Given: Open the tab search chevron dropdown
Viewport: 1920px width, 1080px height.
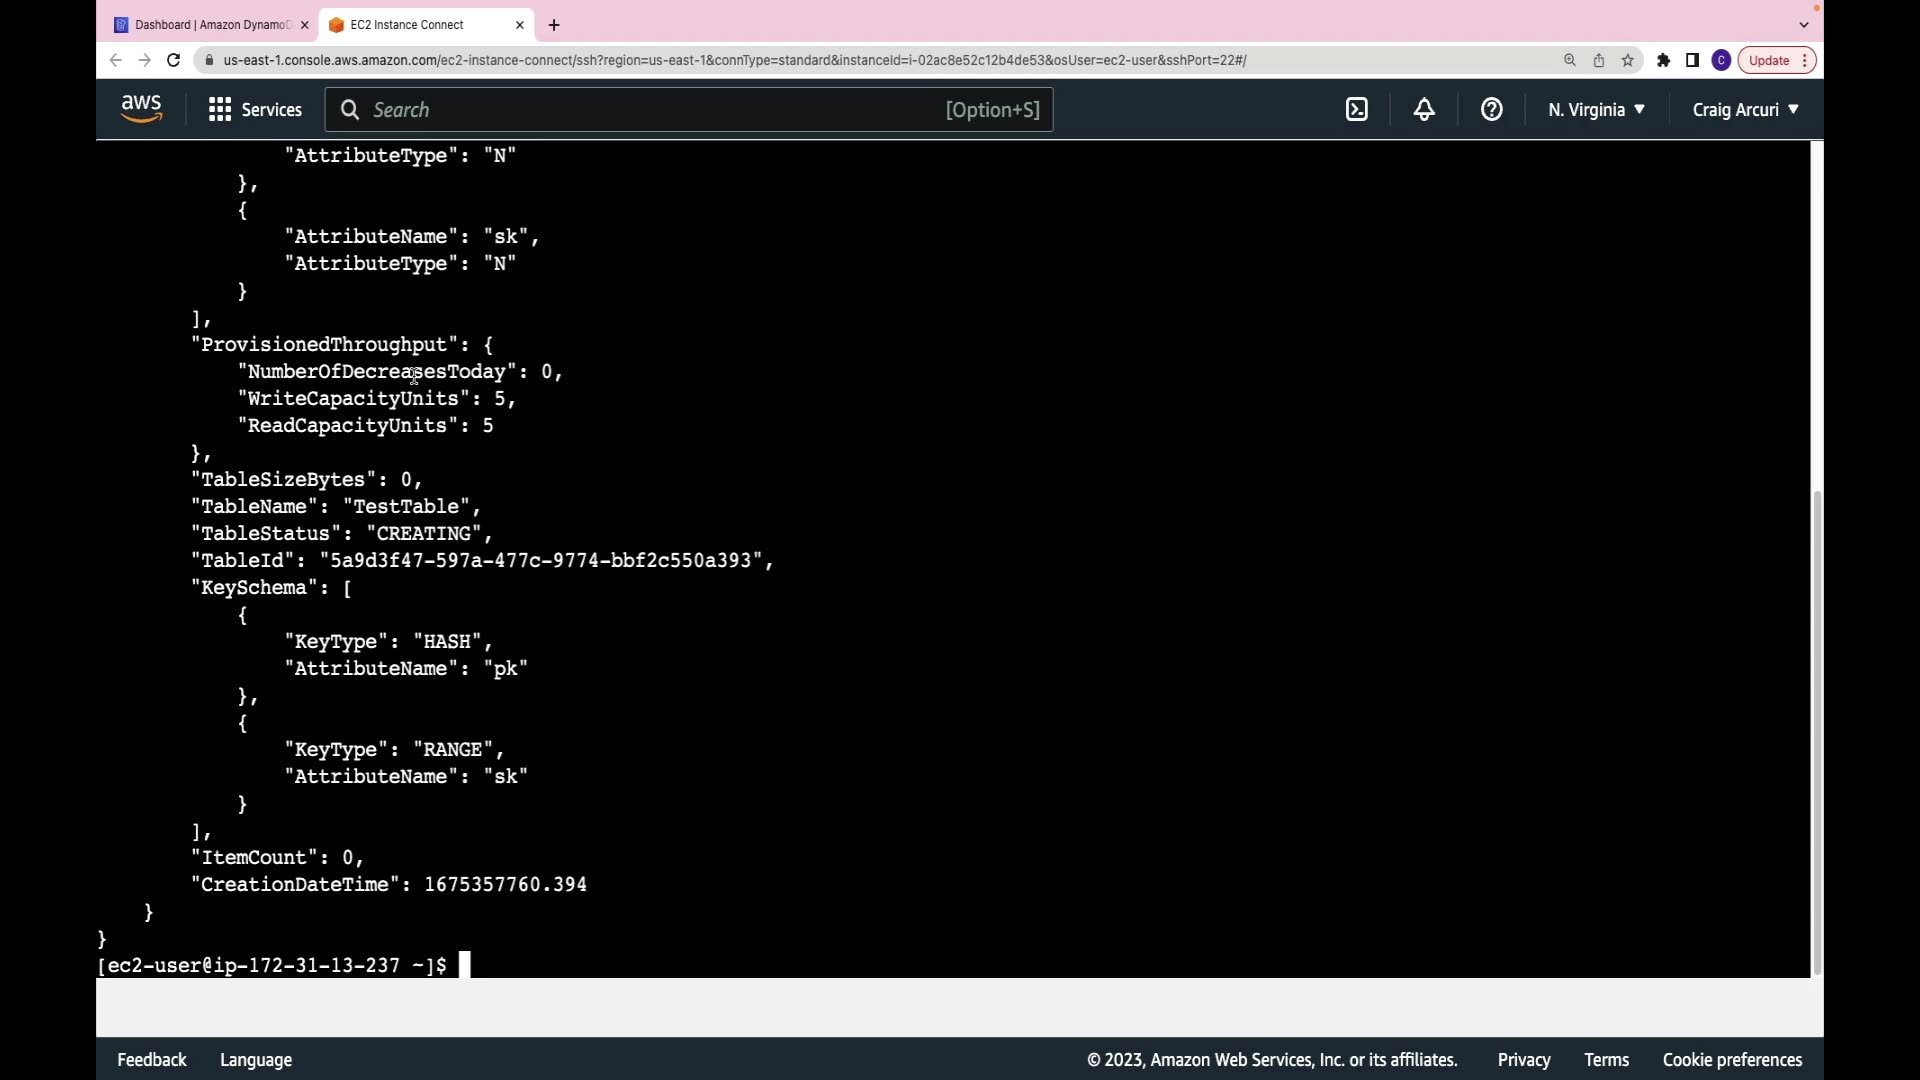Looking at the screenshot, I should 1804,25.
